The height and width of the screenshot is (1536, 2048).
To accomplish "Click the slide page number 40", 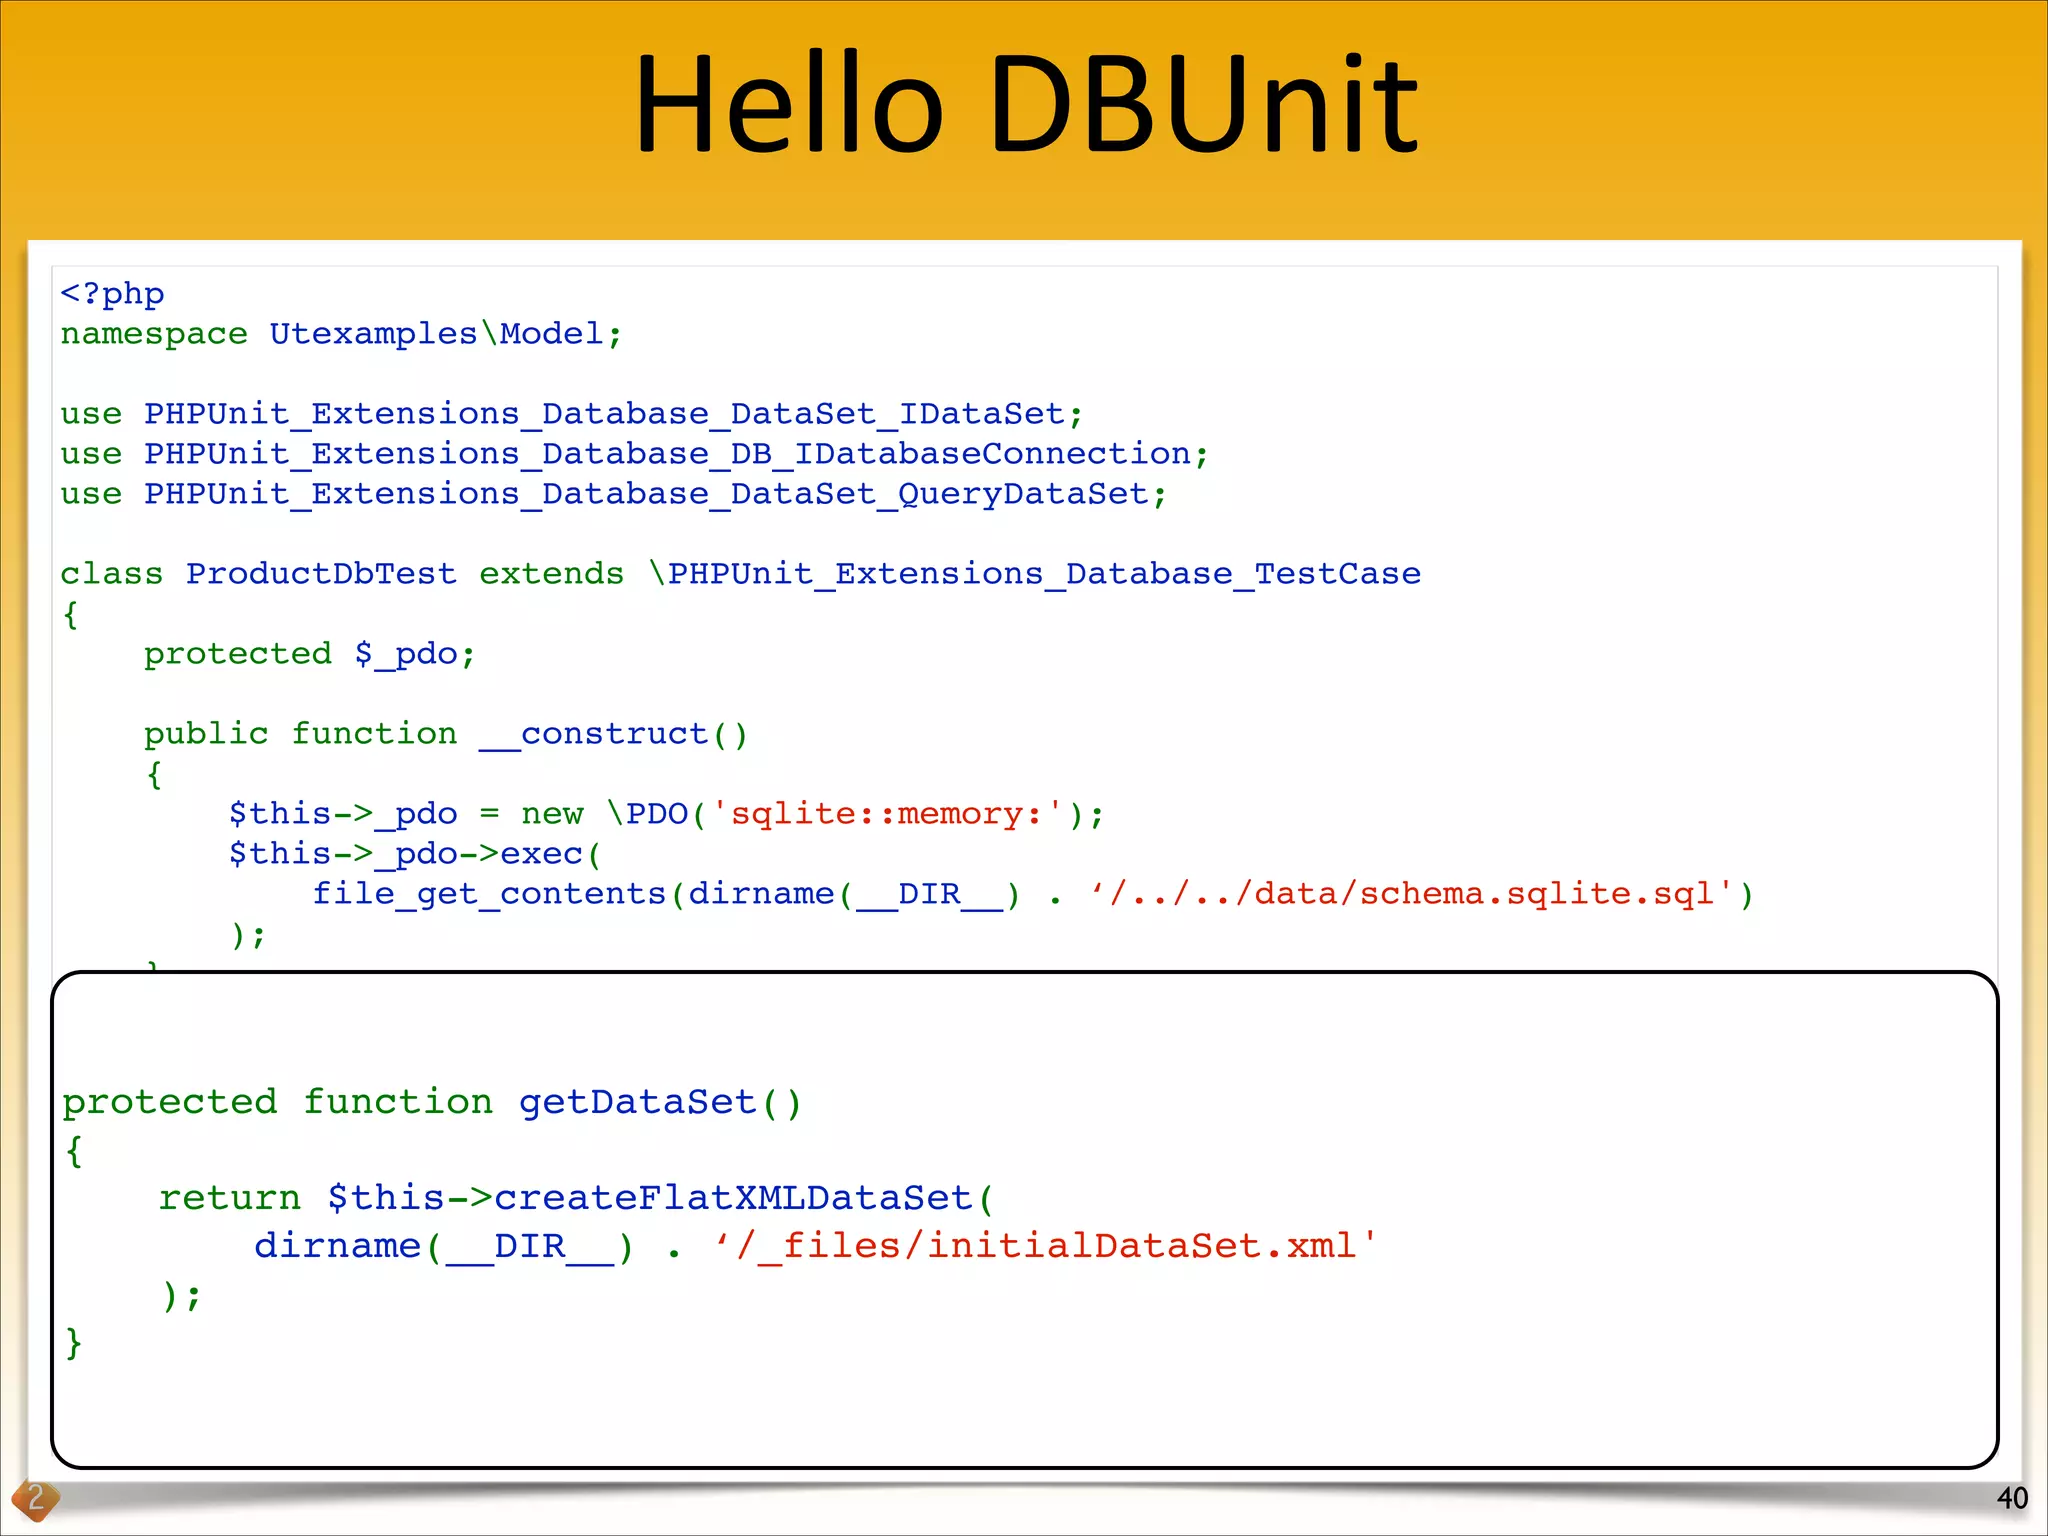I will [2012, 1498].
